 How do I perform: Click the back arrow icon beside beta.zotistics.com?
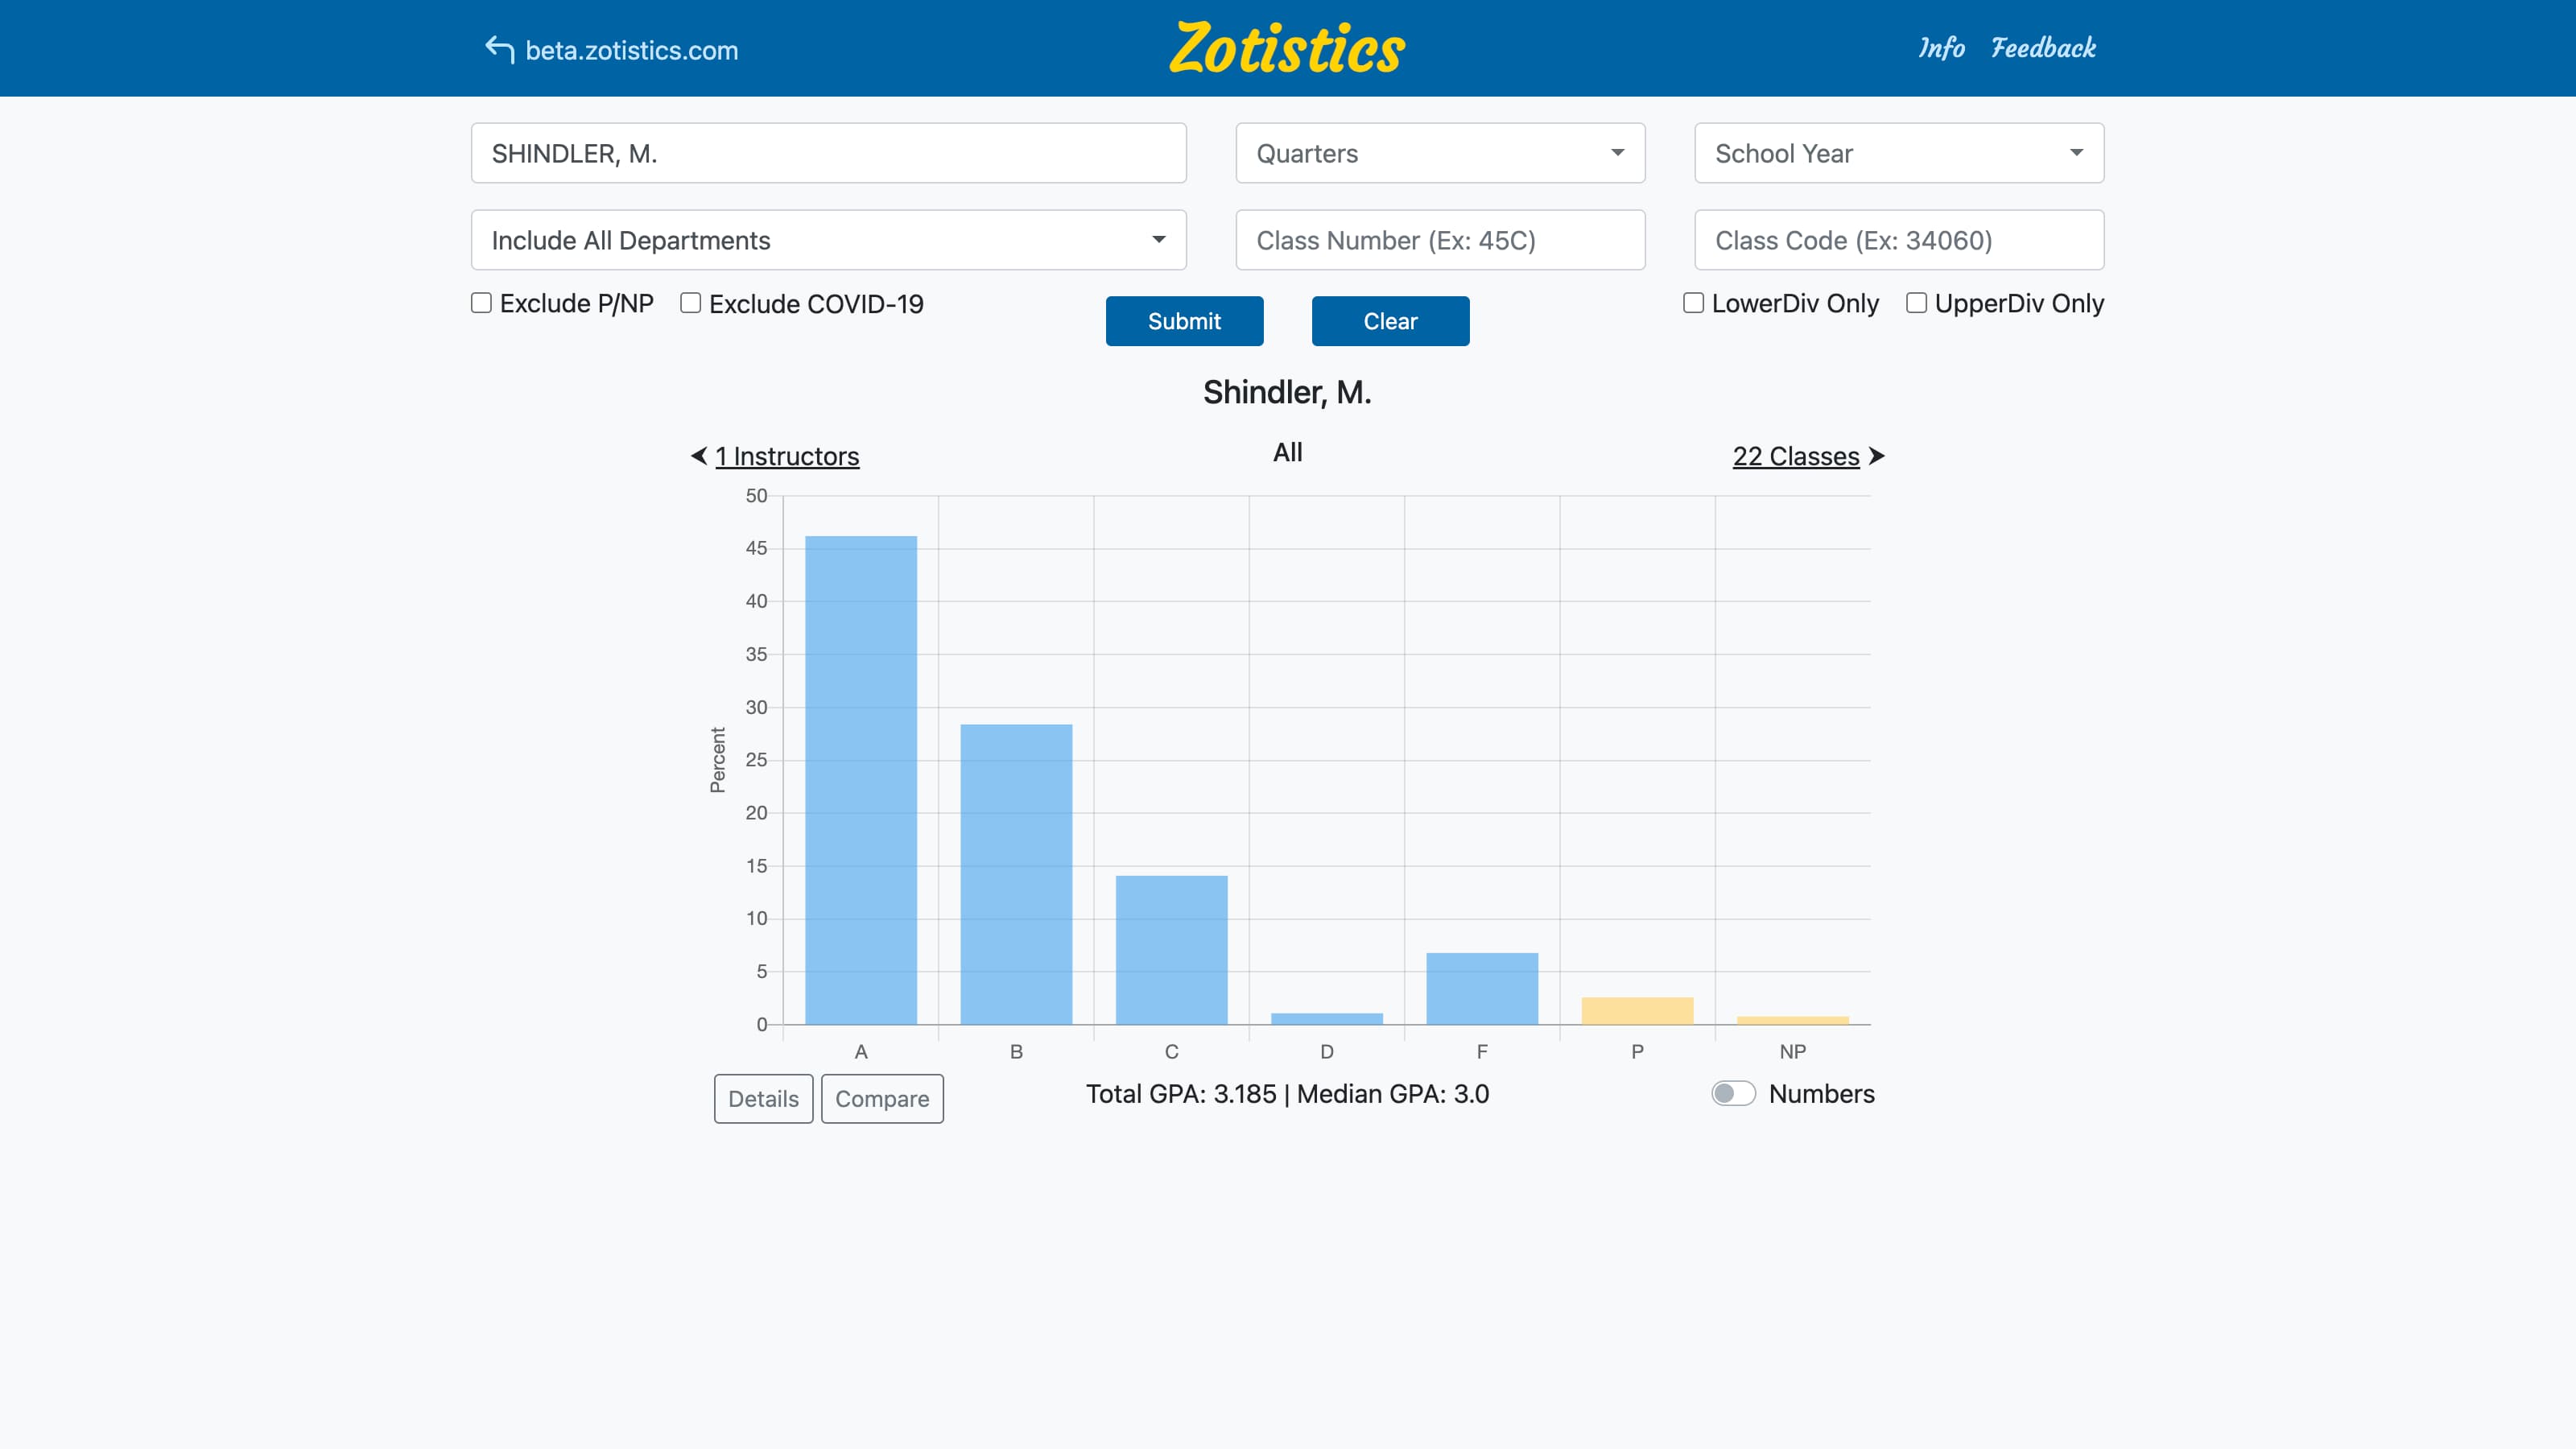[499, 49]
